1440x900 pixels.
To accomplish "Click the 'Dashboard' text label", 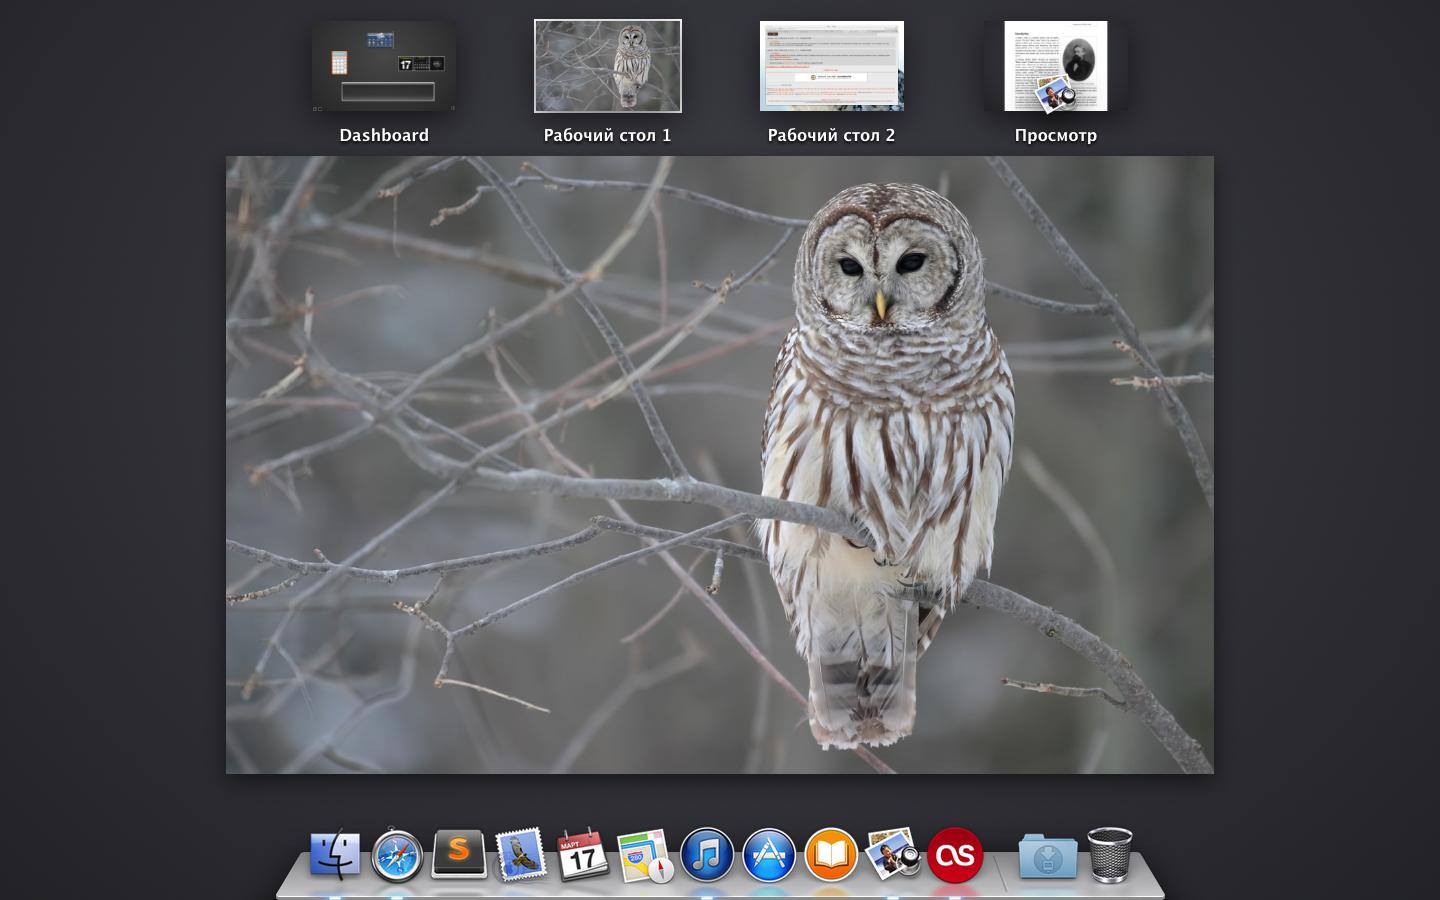I will coord(384,136).
